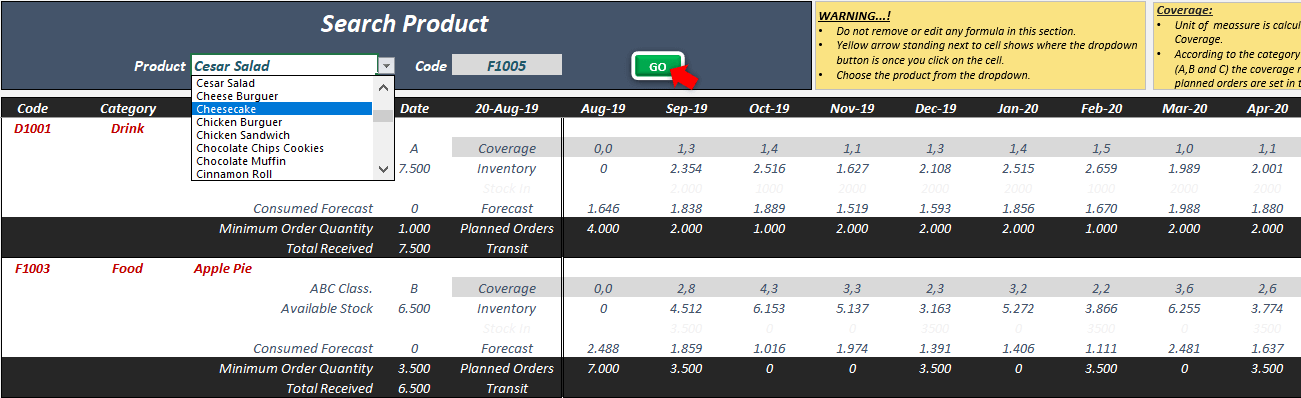Select the Code field showing F1005
The image size is (1301, 398).
[507, 65]
